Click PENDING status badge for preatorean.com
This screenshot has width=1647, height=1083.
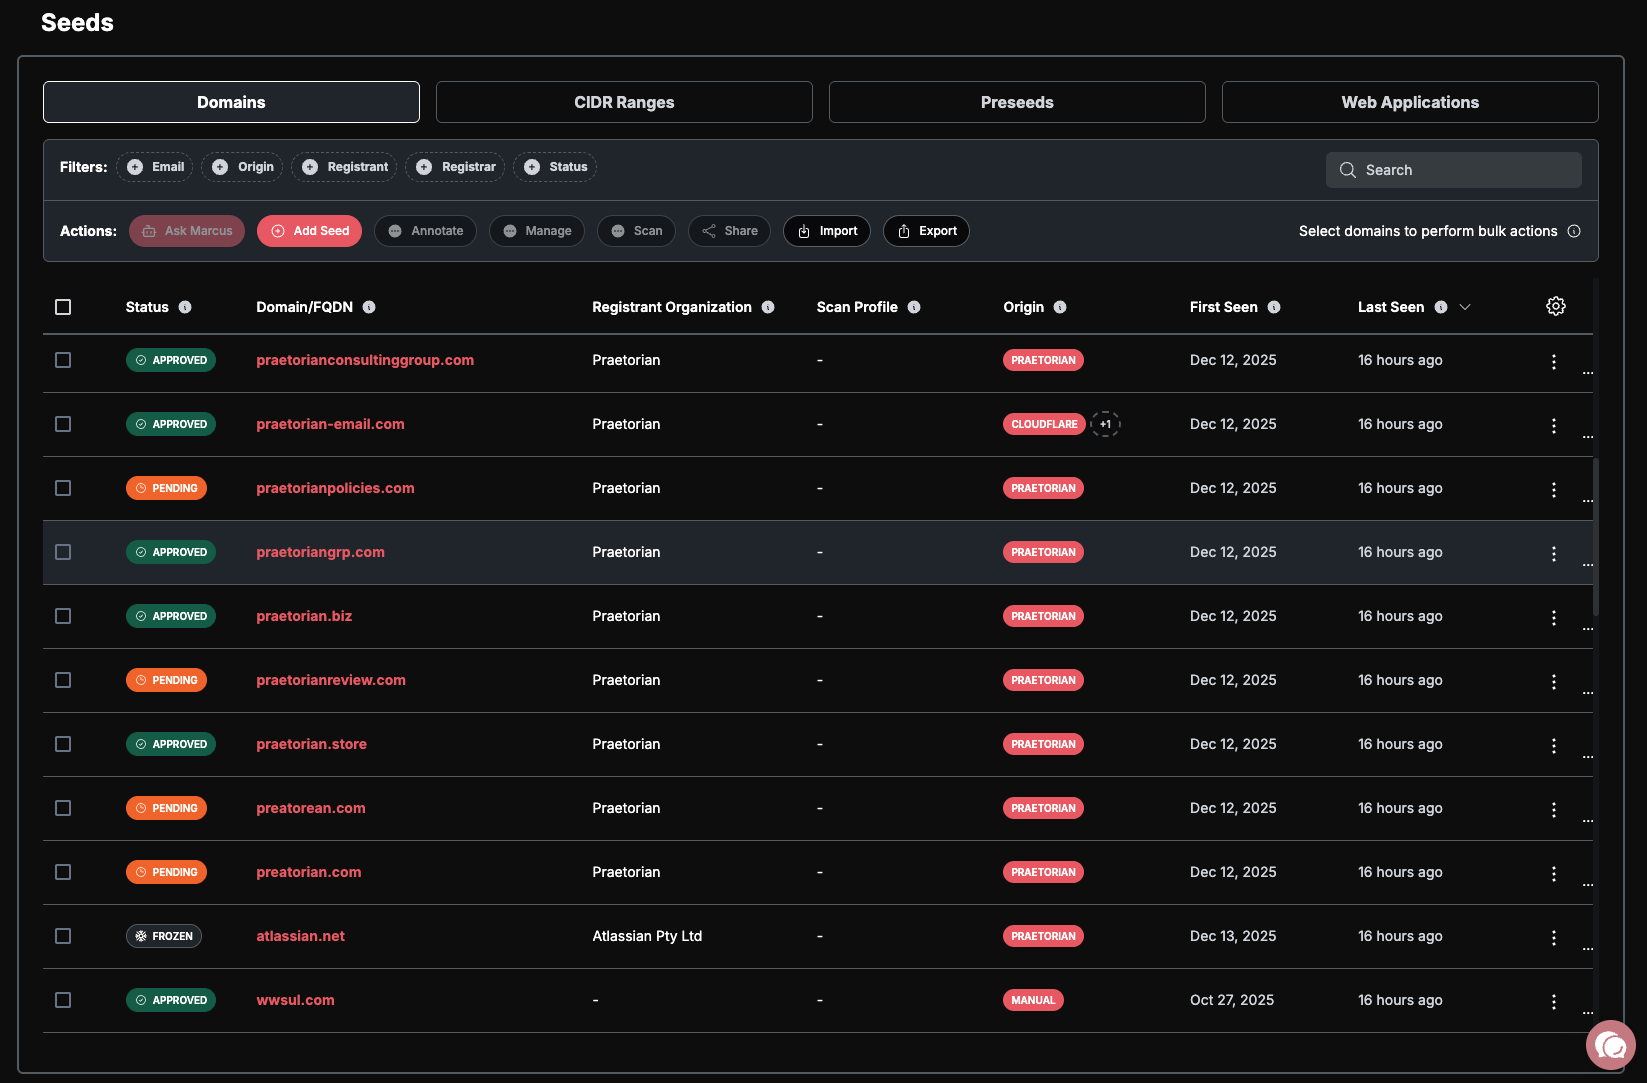coord(166,808)
